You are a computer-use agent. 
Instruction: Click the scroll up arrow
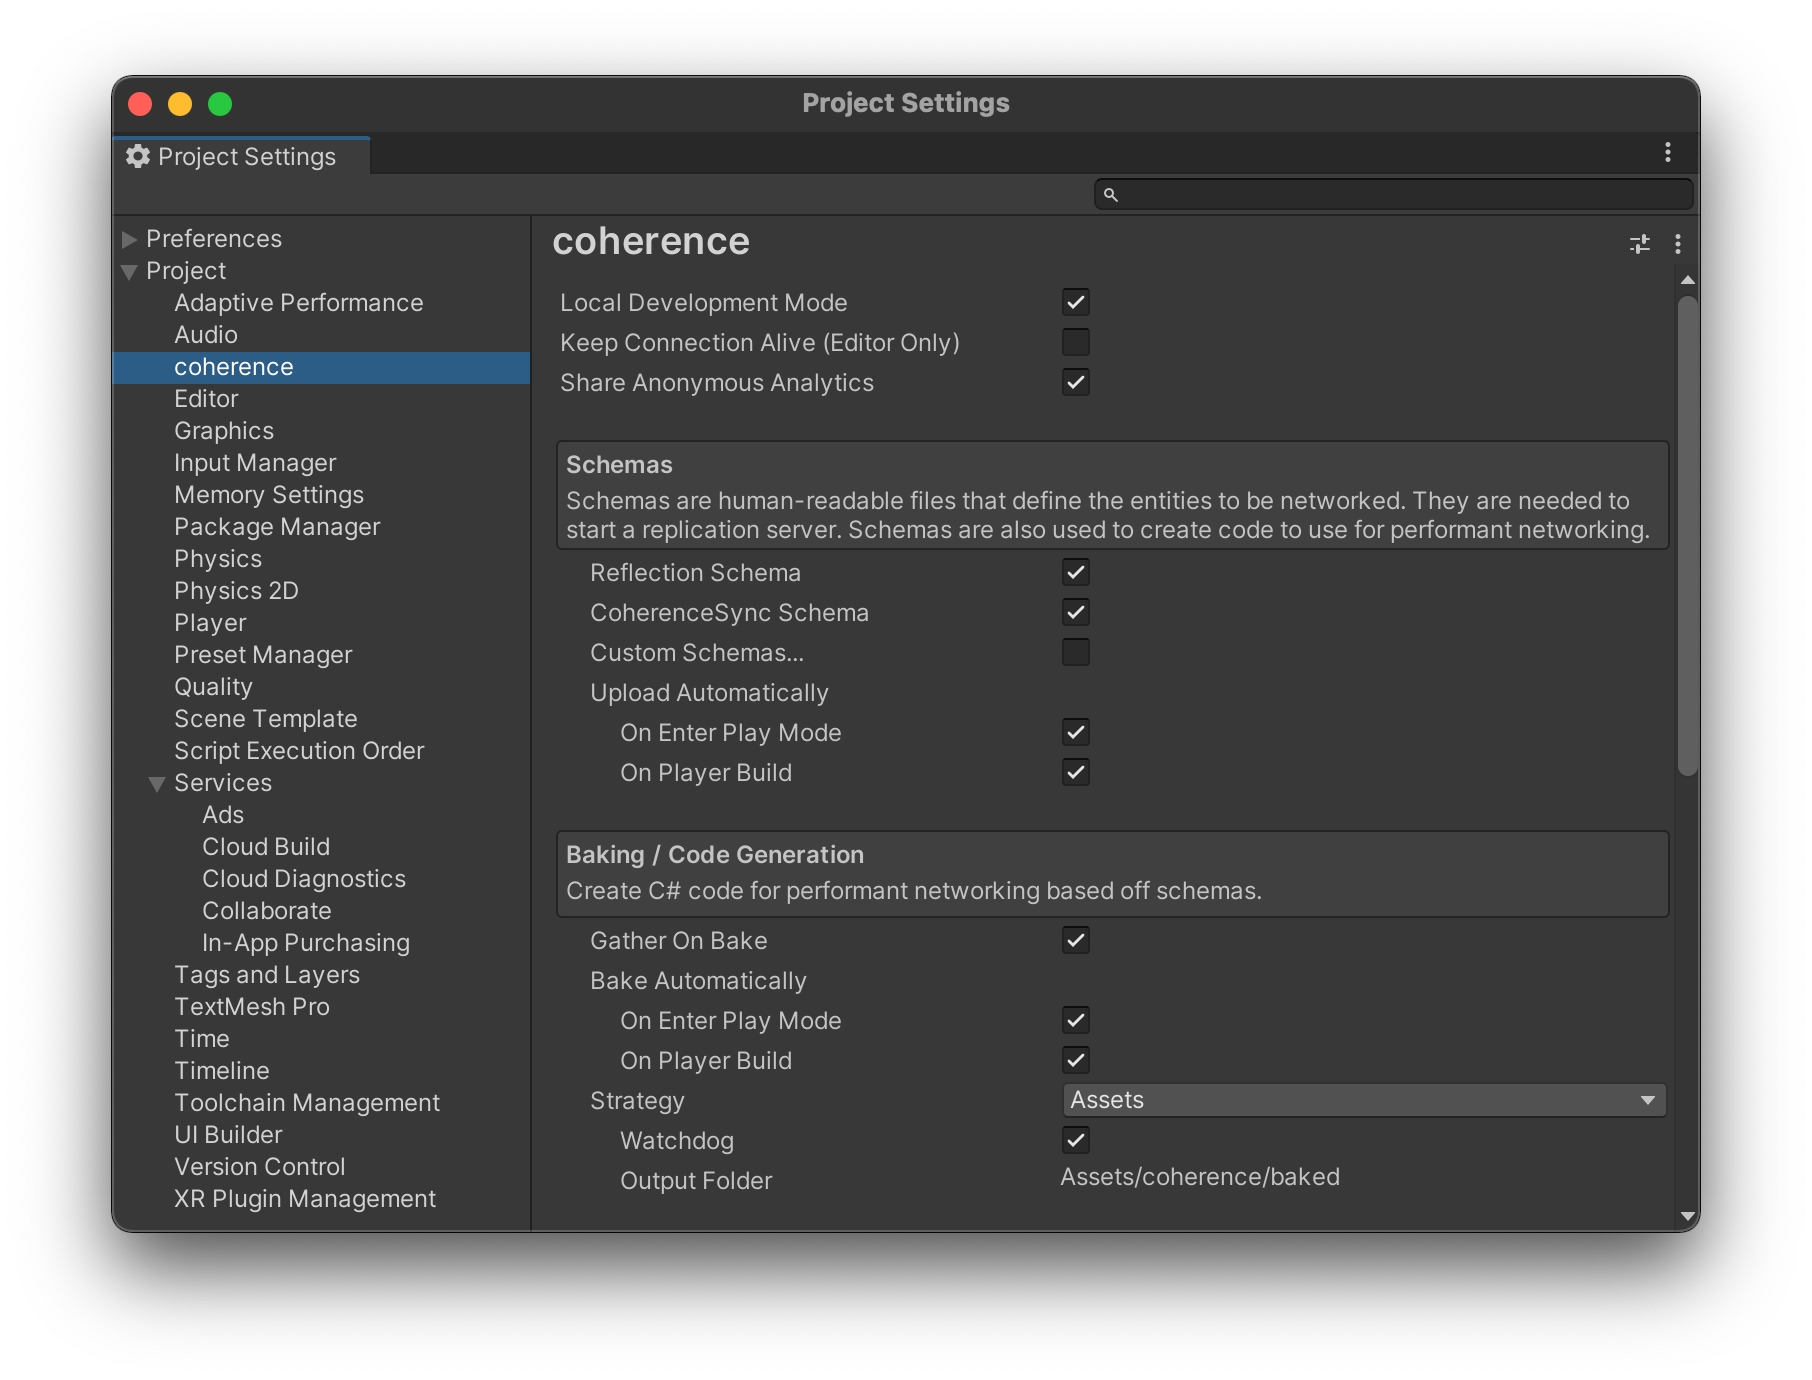pyautogui.click(x=1688, y=281)
